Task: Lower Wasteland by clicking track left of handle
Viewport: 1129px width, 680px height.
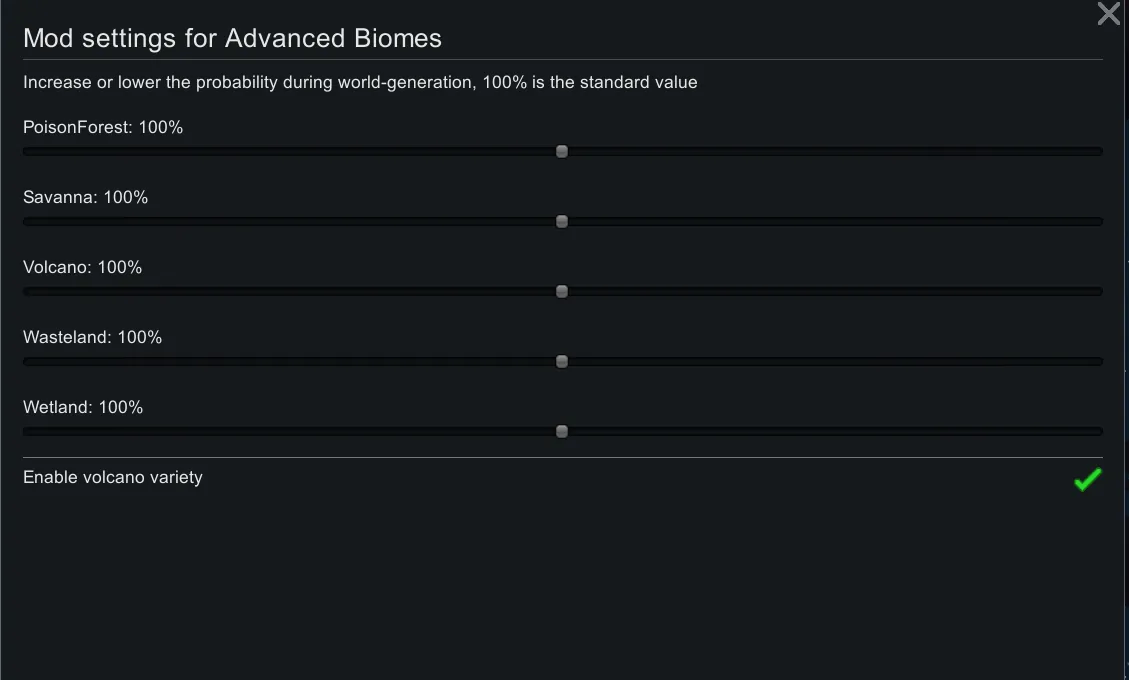Action: coord(290,362)
